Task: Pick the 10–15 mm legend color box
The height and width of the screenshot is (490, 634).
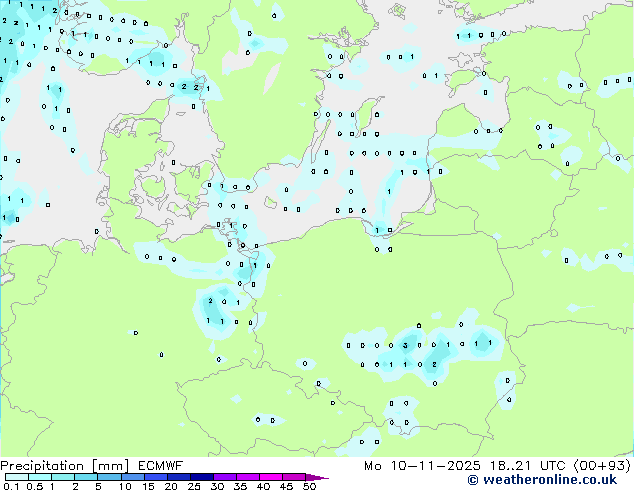Action: click(x=132, y=477)
